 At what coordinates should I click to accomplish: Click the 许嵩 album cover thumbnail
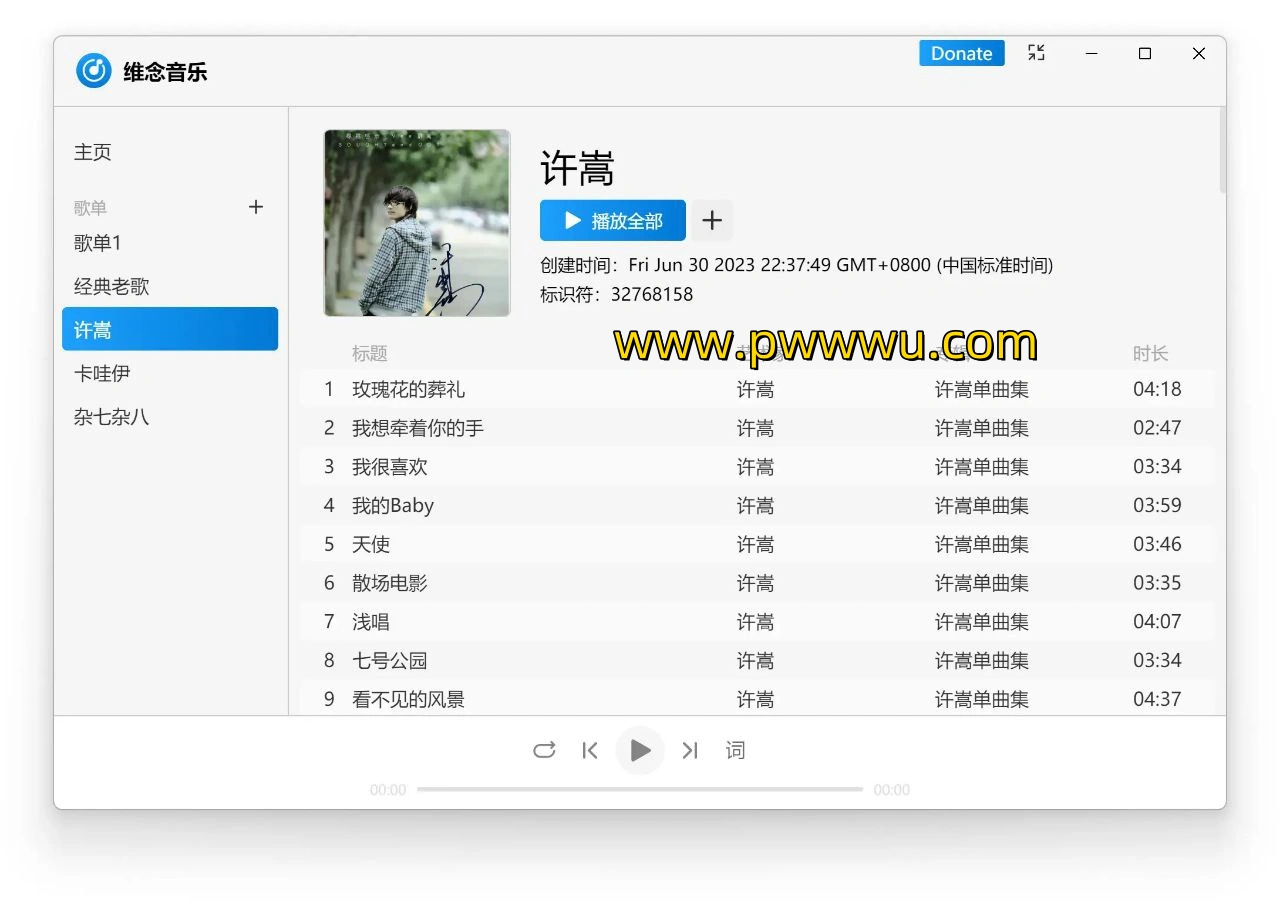tap(417, 223)
